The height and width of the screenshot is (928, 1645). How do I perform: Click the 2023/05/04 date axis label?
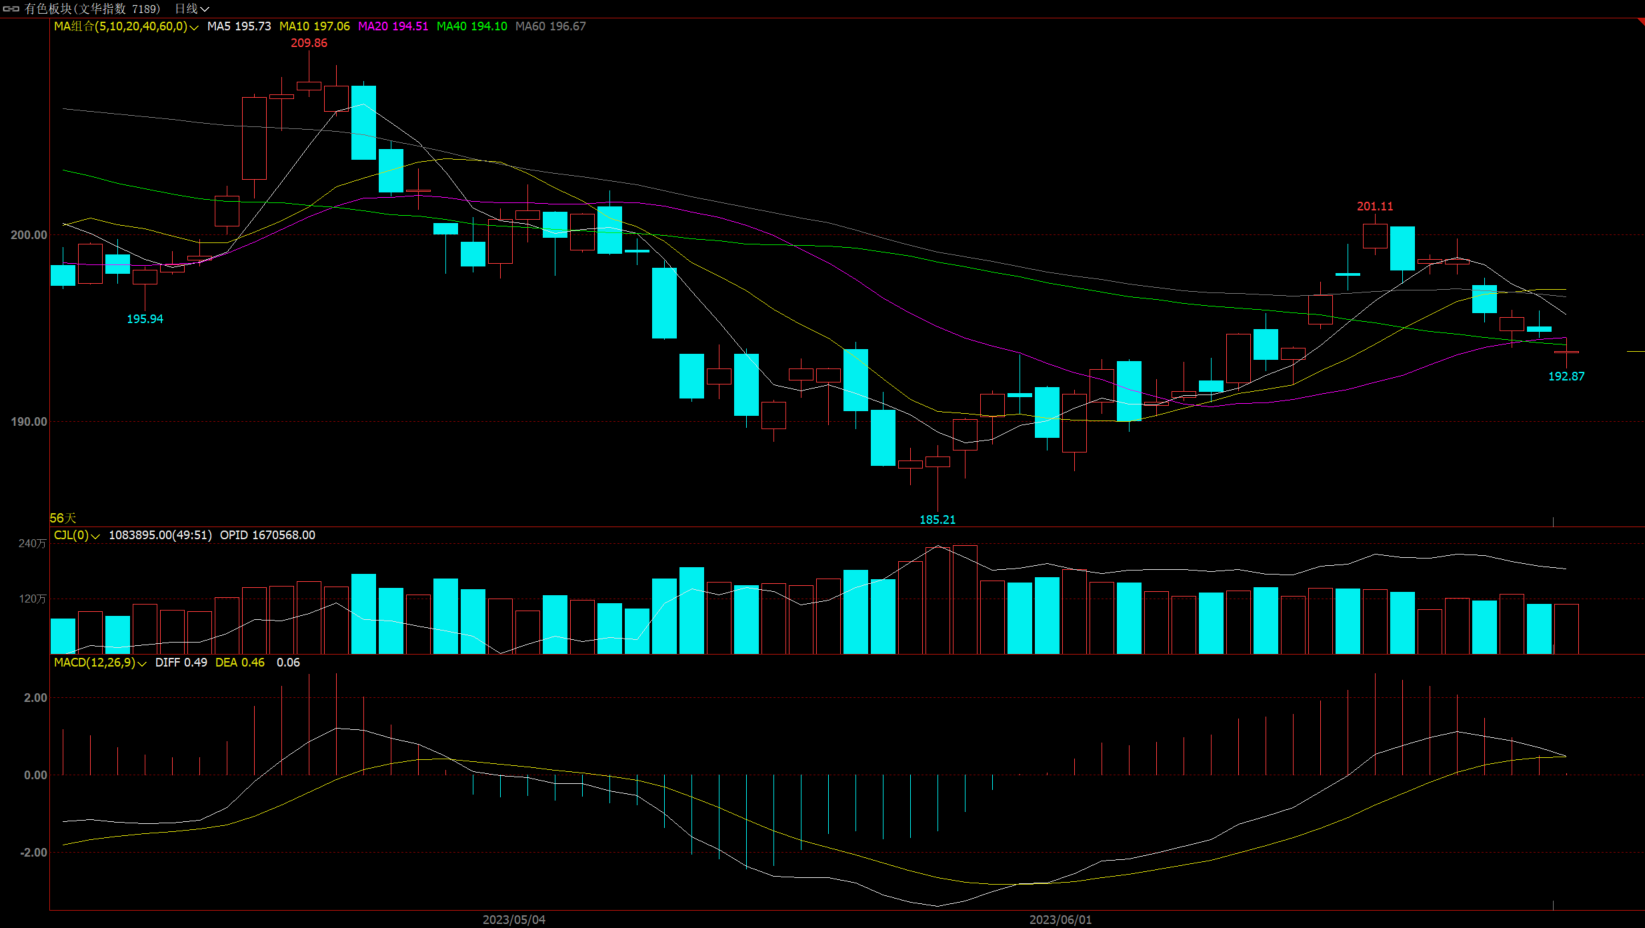click(514, 920)
